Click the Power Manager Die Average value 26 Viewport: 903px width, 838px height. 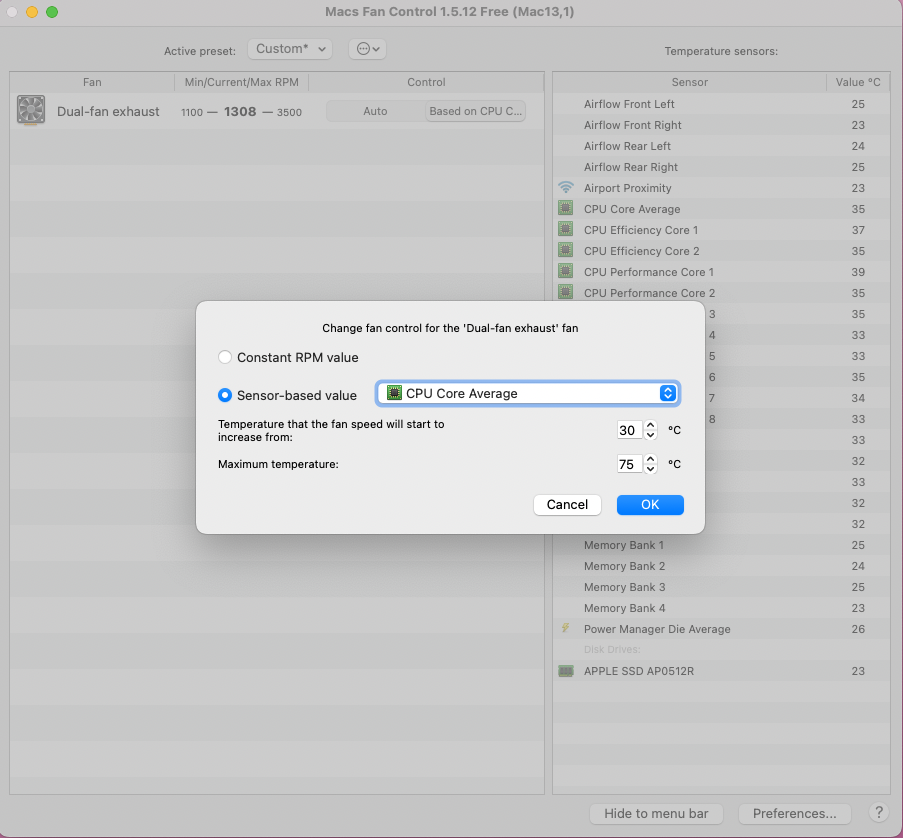pos(858,629)
